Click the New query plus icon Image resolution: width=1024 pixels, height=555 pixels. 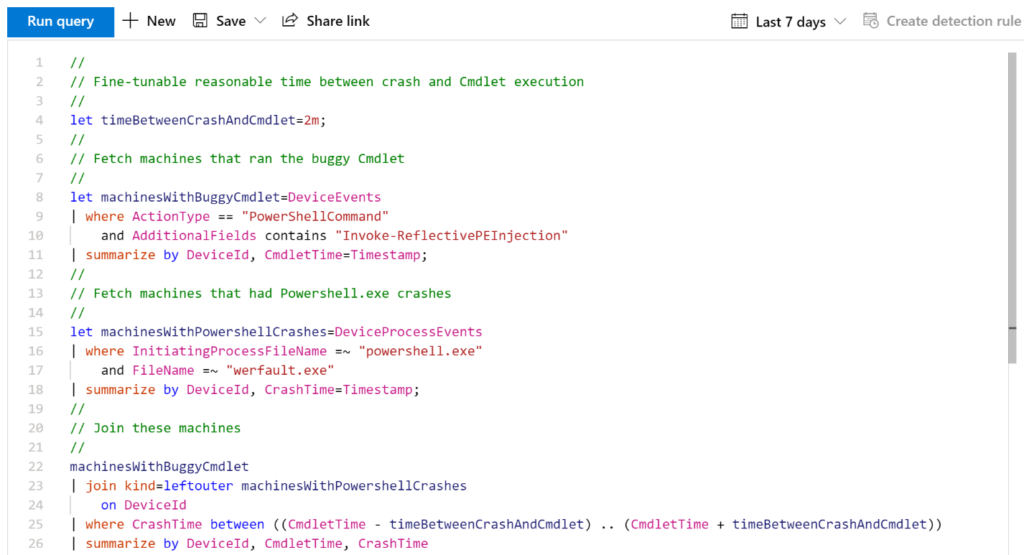(131, 21)
